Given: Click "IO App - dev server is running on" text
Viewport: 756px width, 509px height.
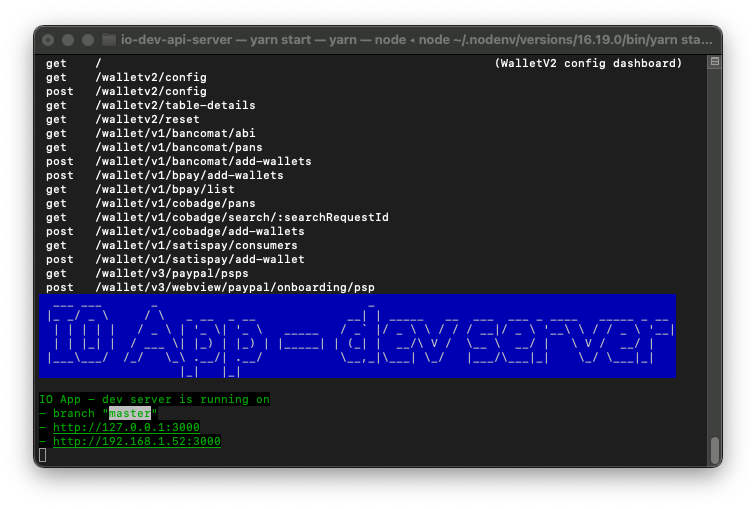Looking at the screenshot, I should (x=154, y=399).
